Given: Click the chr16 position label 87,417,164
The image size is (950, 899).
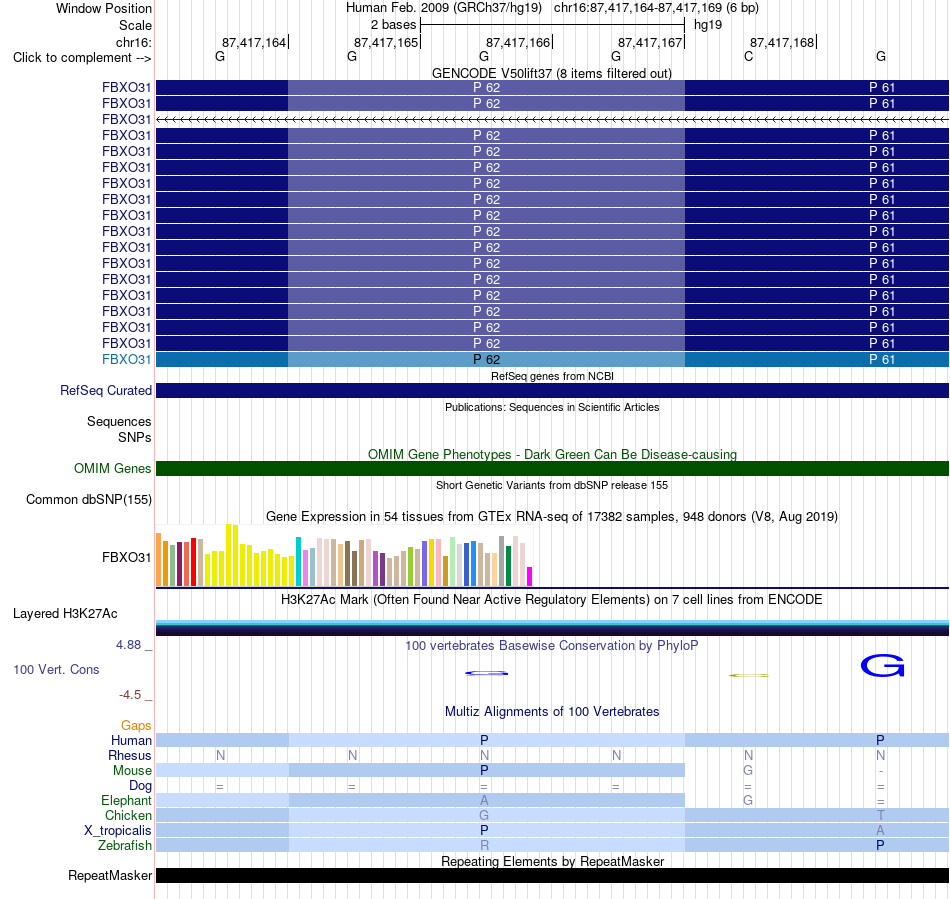Looking at the screenshot, I should pos(254,42).
